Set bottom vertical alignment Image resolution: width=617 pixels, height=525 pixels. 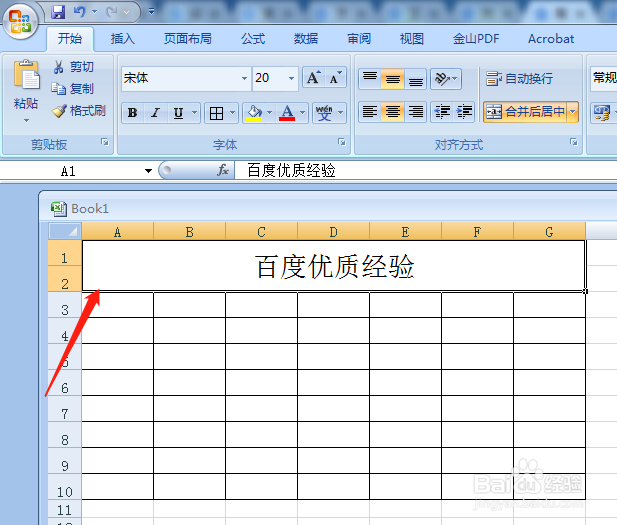click(x=416, y=78)
